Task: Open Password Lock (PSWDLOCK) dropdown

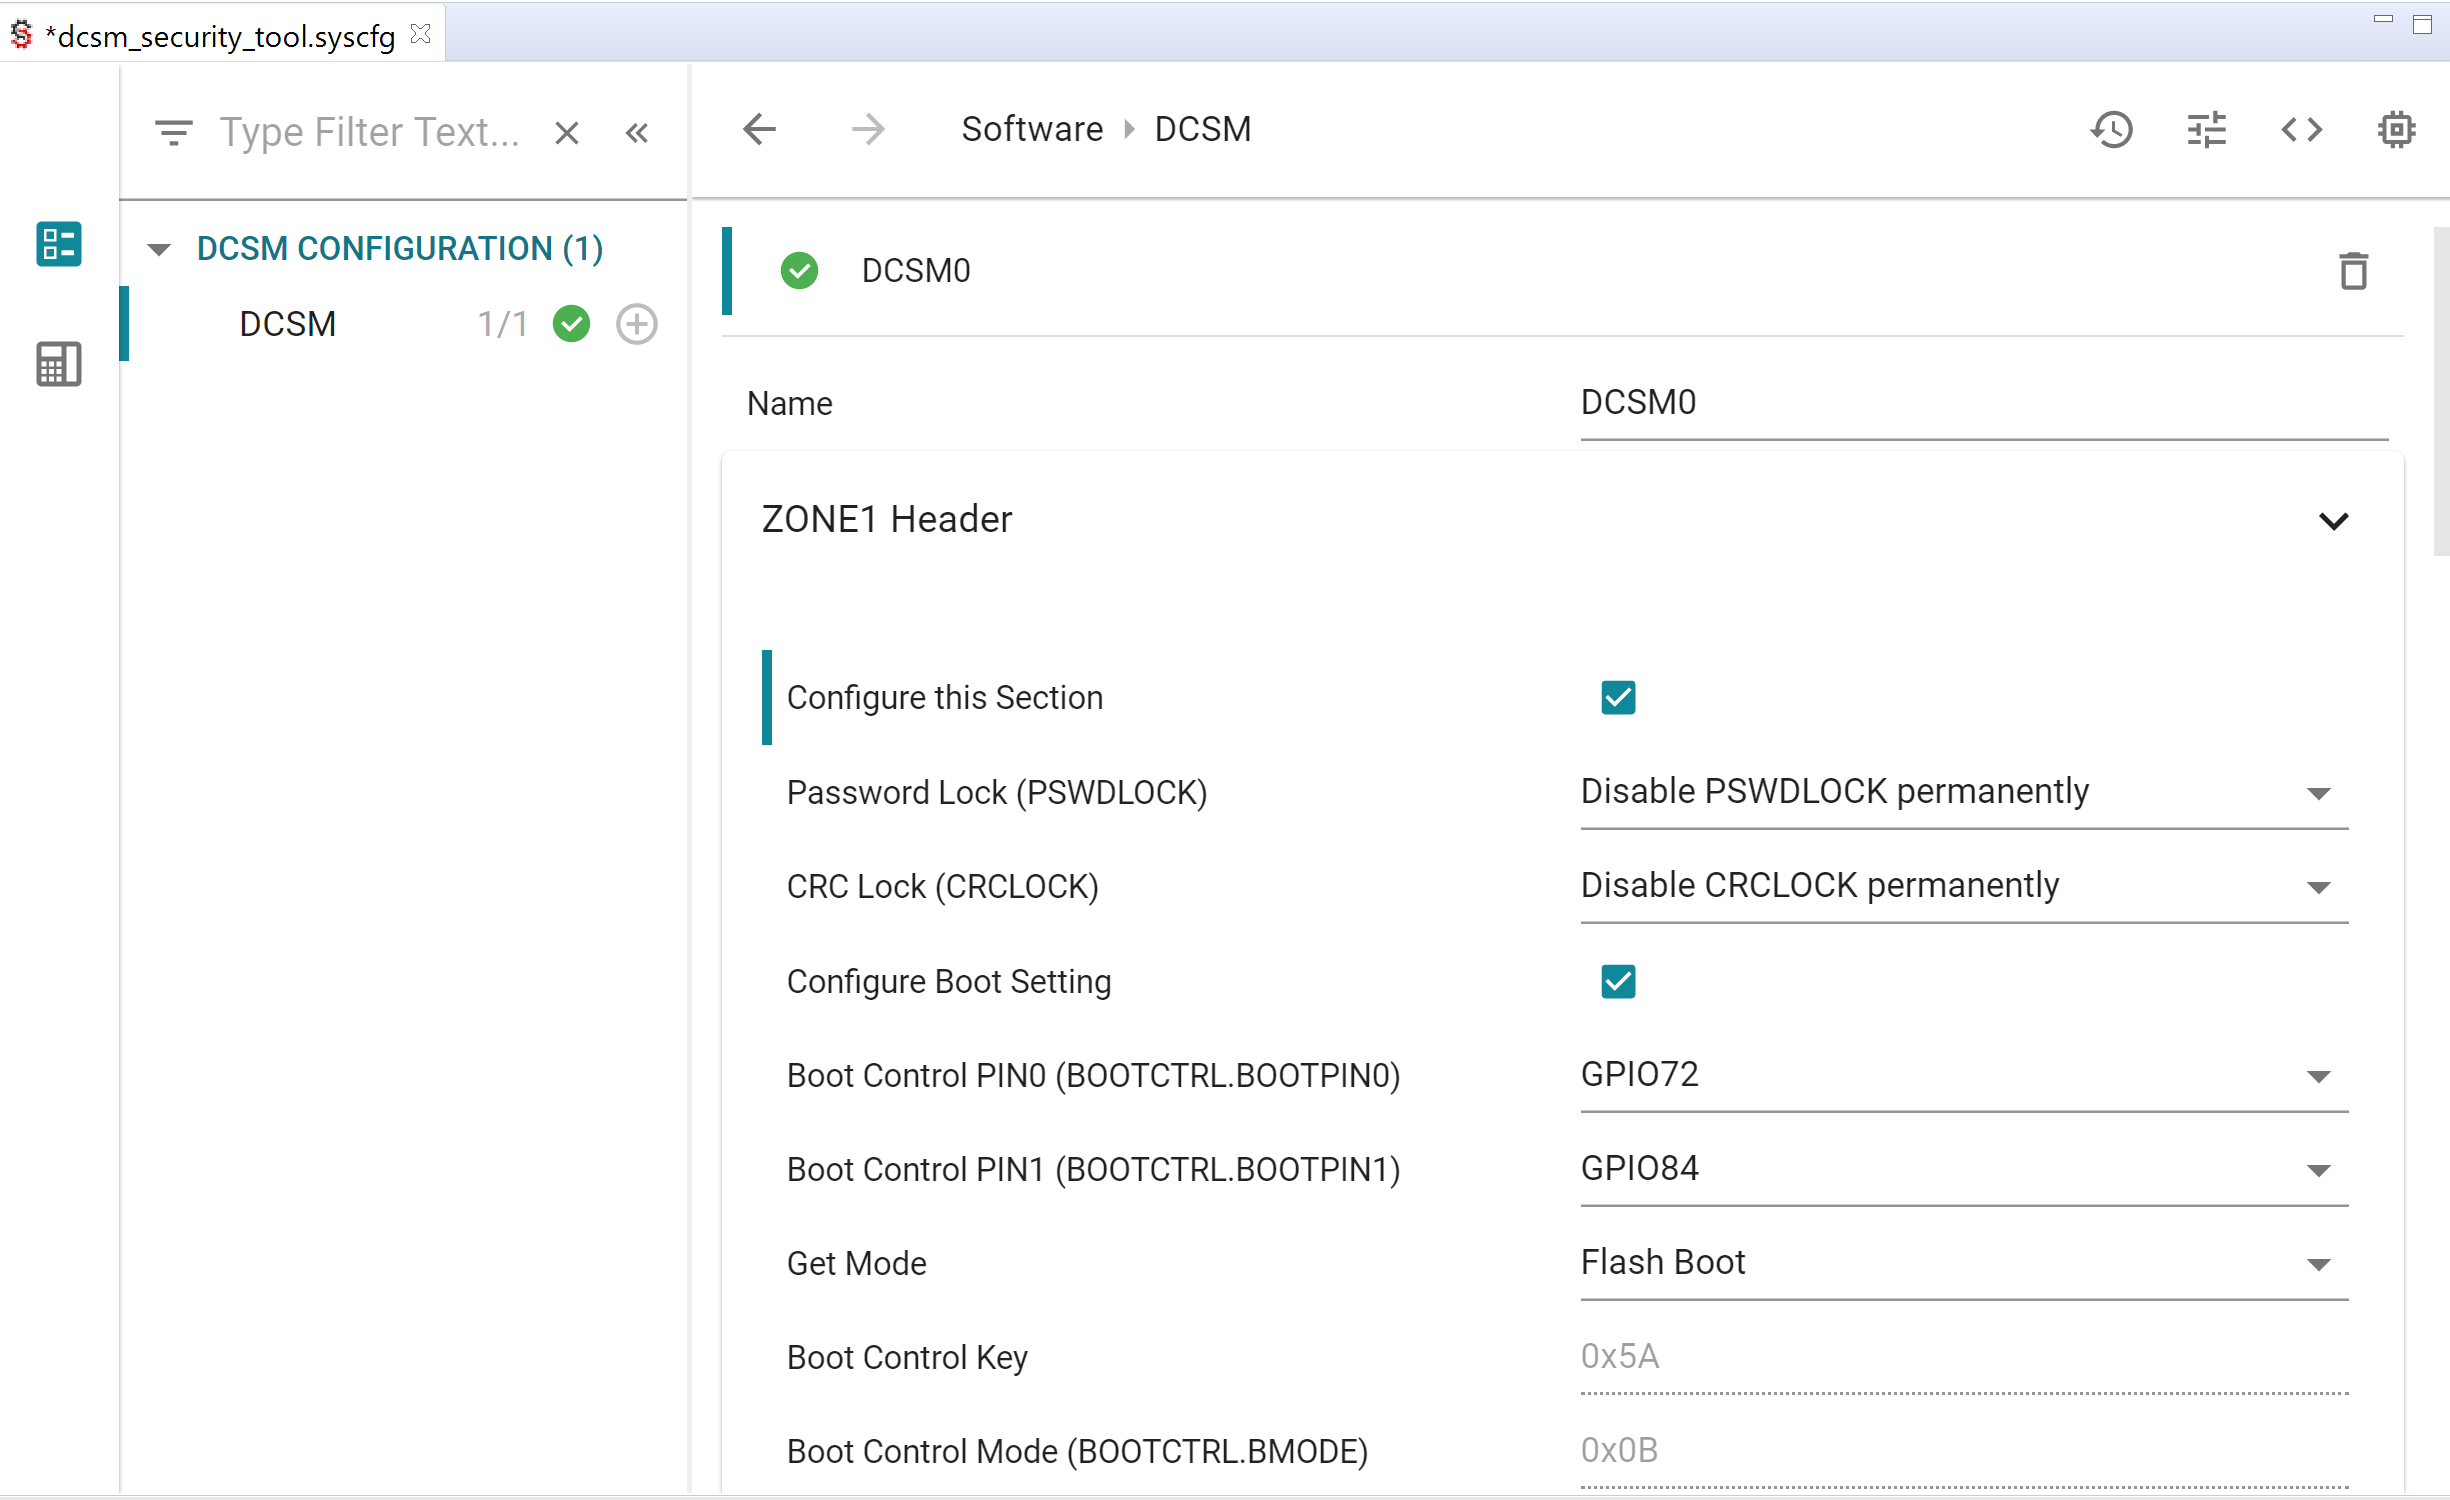Action: (x=1964, y=792)
